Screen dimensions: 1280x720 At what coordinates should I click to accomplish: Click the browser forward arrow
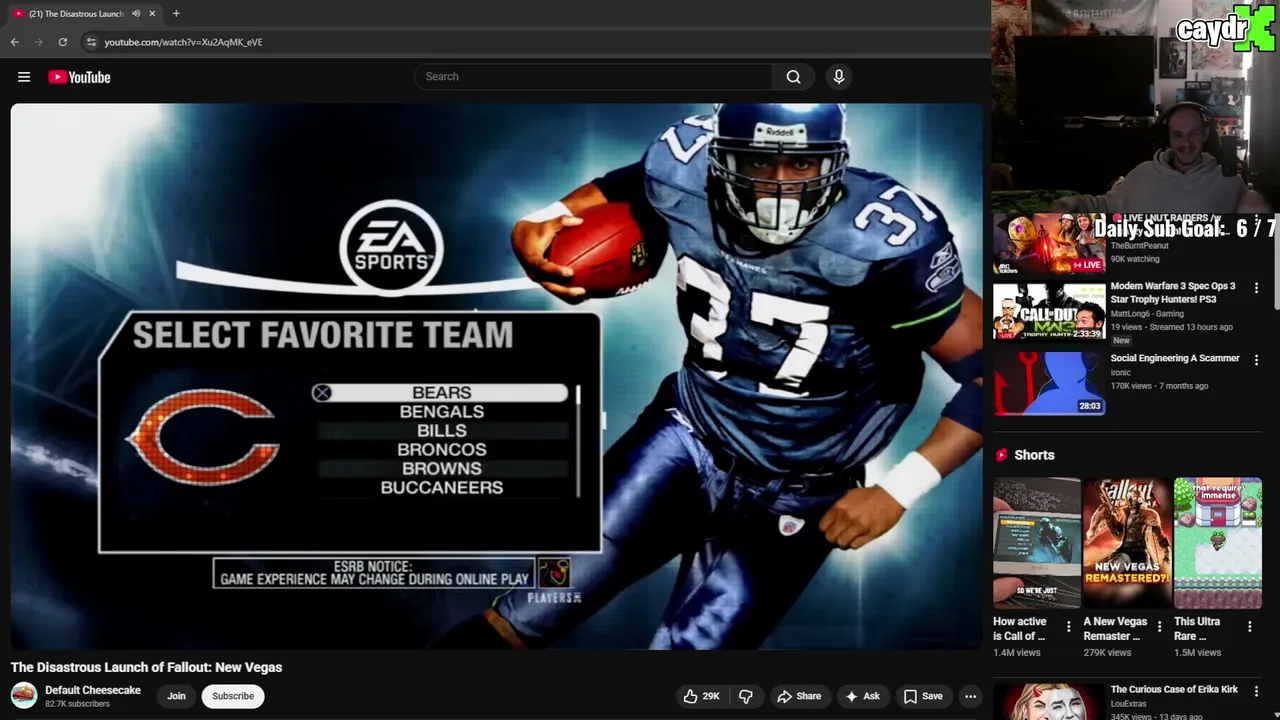coord(38,42)
